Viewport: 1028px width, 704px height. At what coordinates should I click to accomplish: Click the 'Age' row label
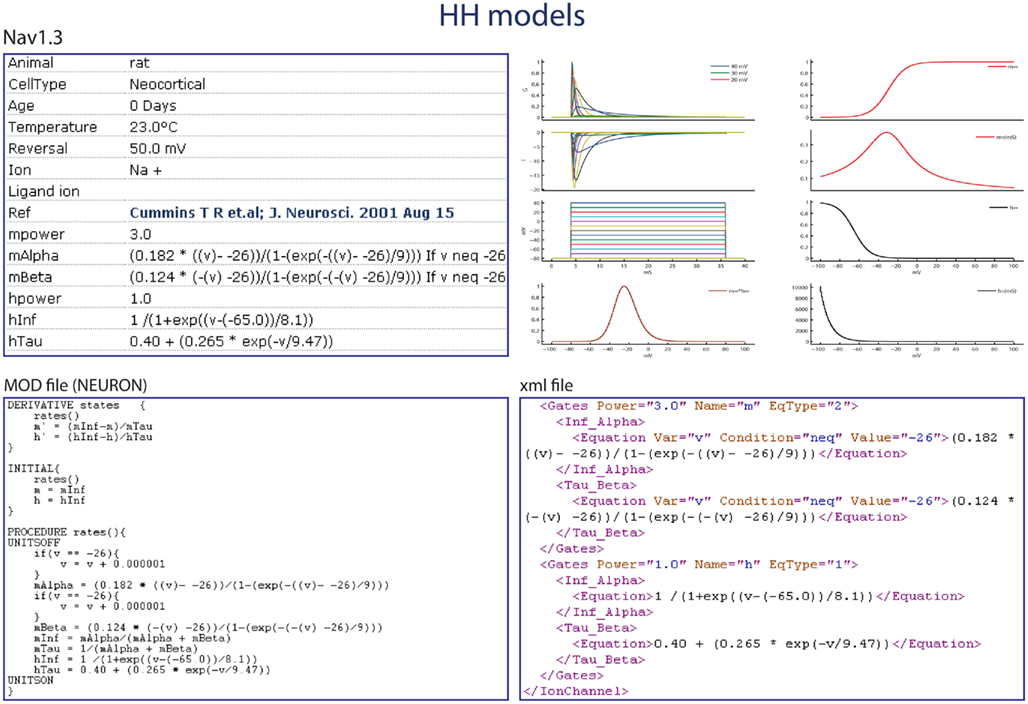(21, 106)
